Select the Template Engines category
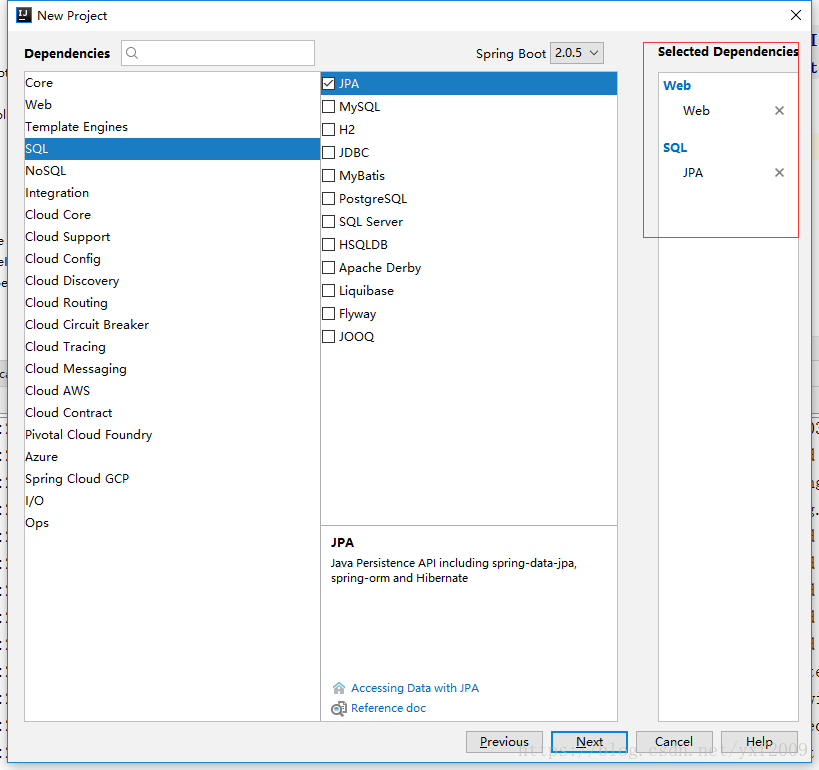Image resolution: width=819 pixels, height=770 pixels. pos(172,127)
